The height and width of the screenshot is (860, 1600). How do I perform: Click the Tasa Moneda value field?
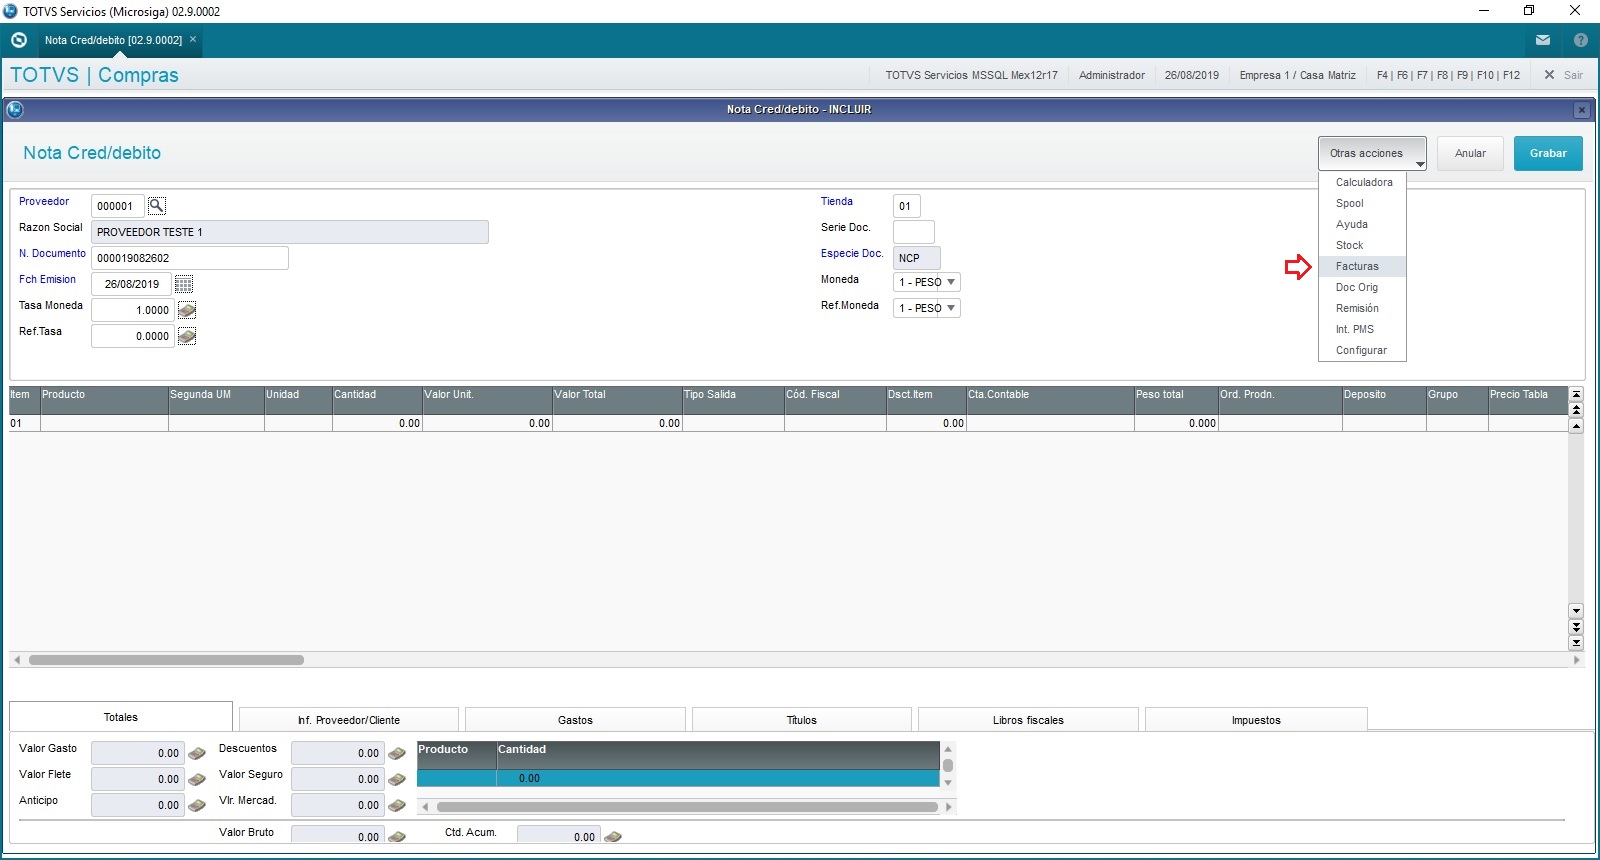[132, 310]
